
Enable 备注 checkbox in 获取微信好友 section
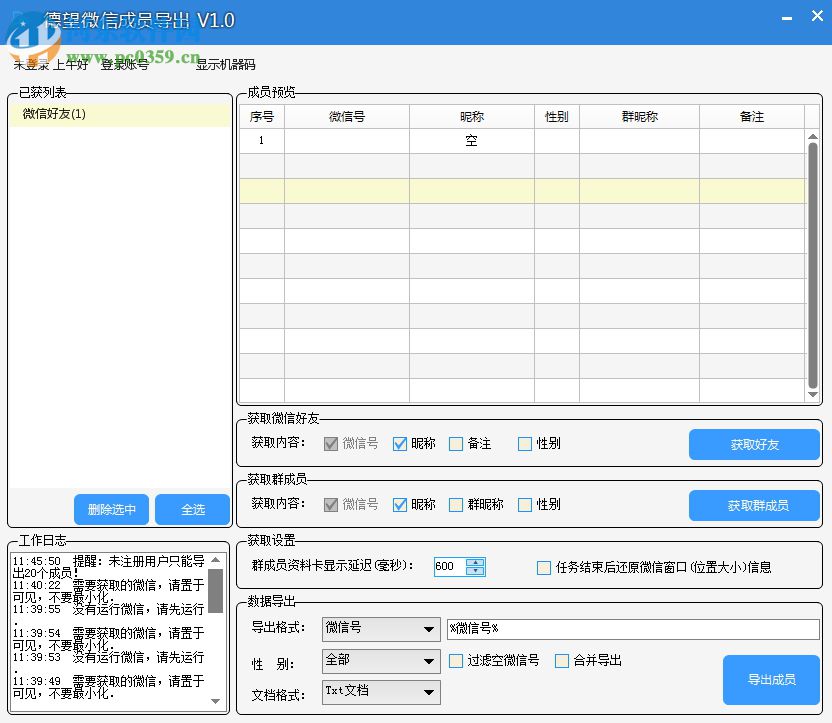coord(456,444)
